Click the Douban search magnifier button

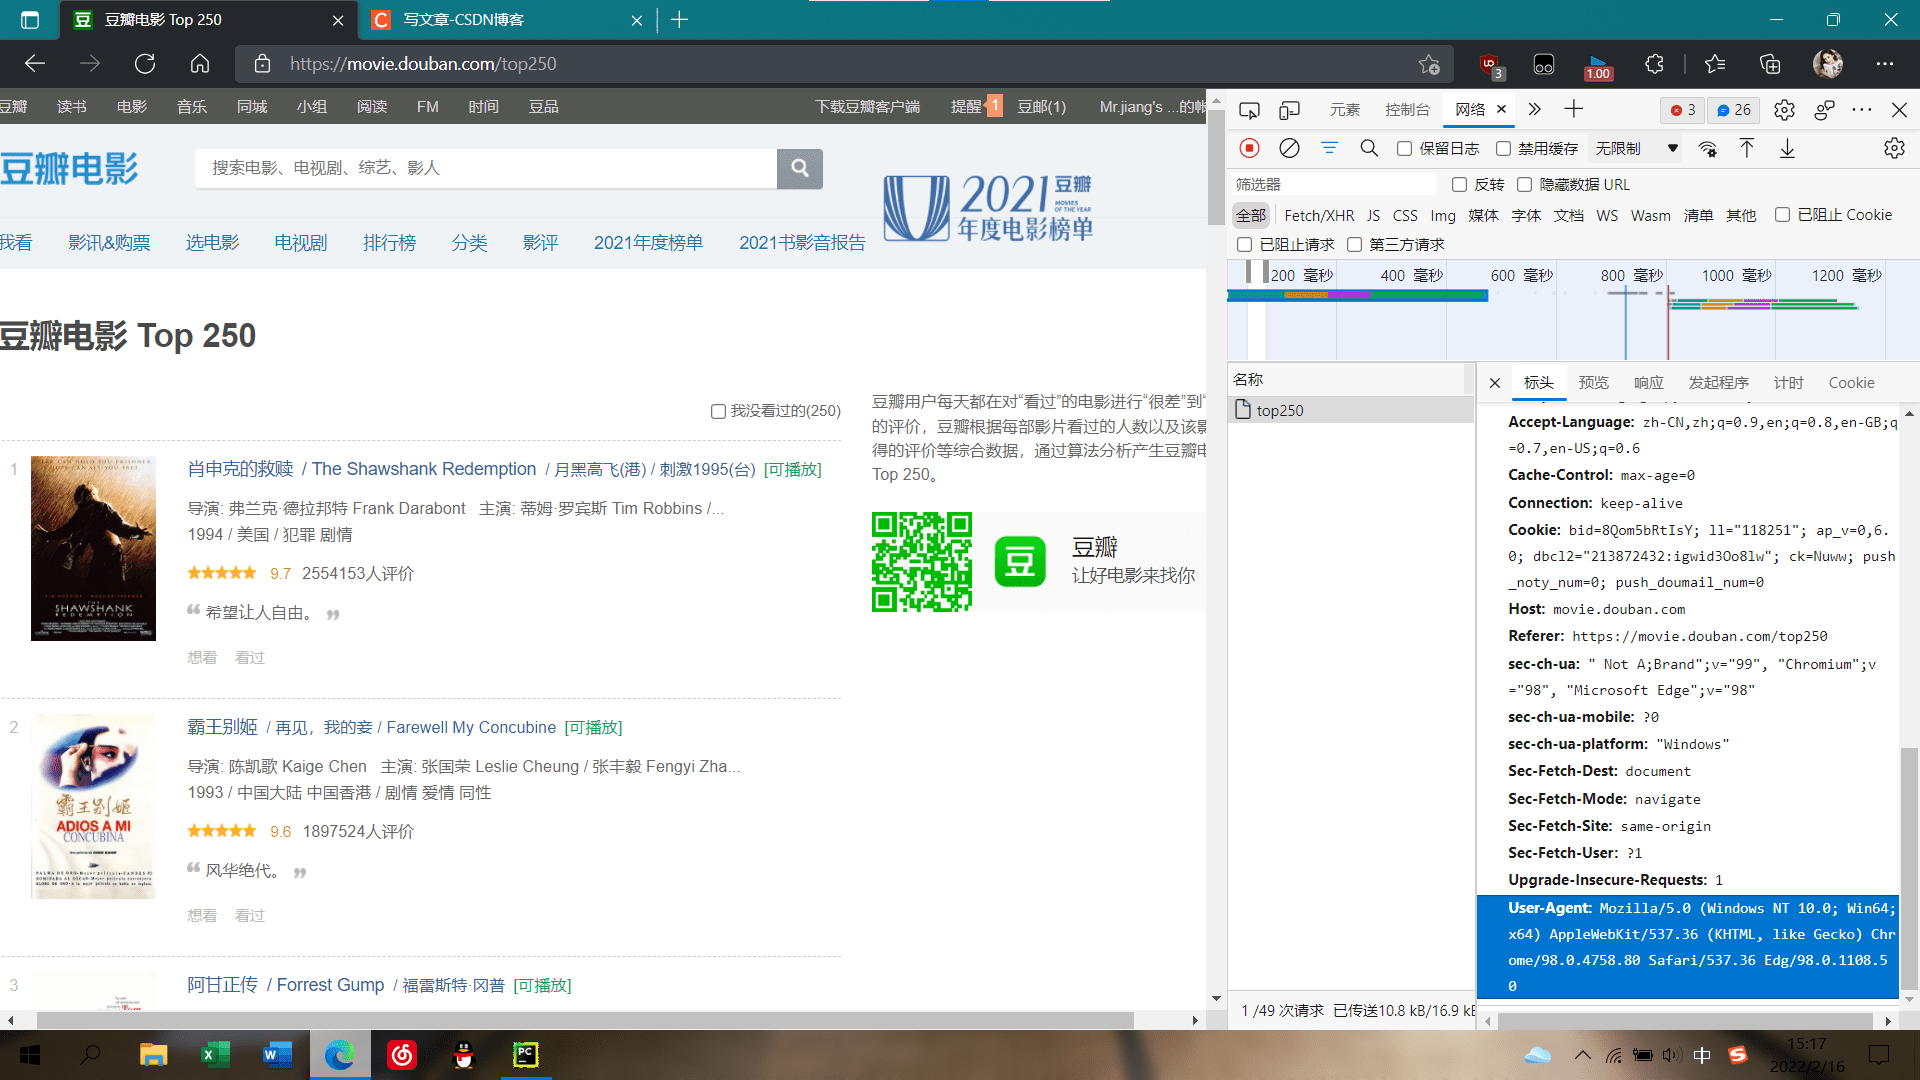pos(800,168)
